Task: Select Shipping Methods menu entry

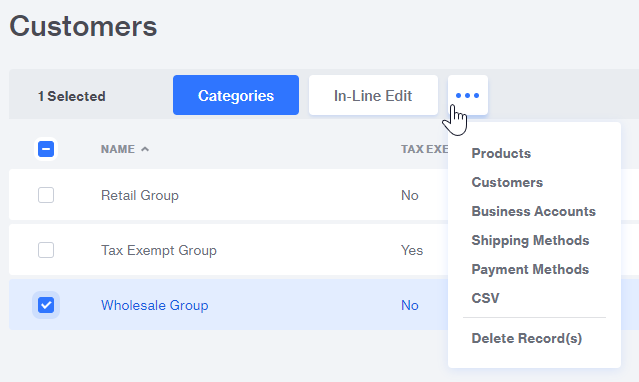Action: (x=530, y=240)
